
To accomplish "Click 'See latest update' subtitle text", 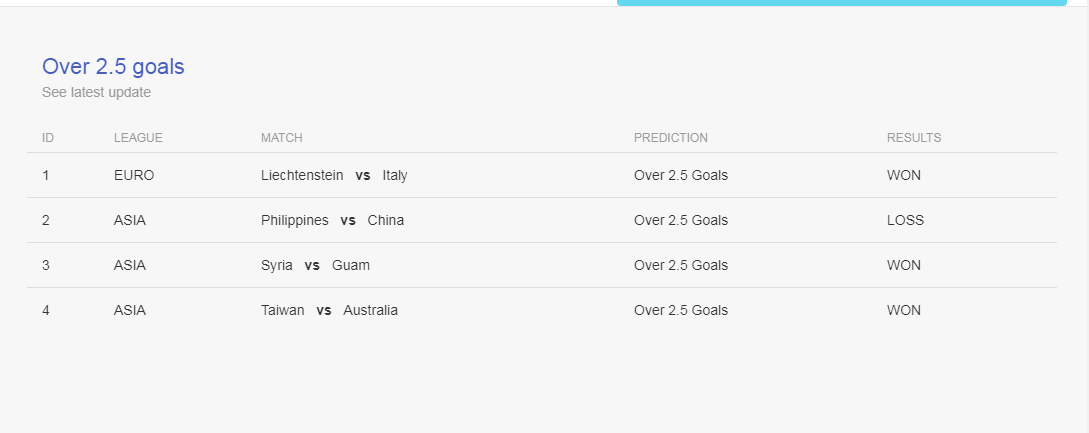I will click(x=97, y=92).
